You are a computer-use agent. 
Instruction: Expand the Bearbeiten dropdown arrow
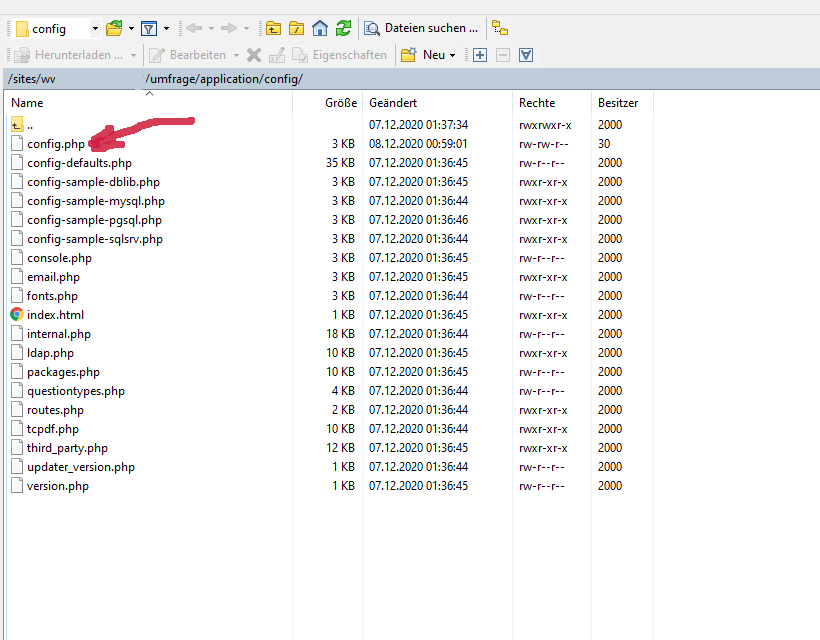(x=236, y=55)
